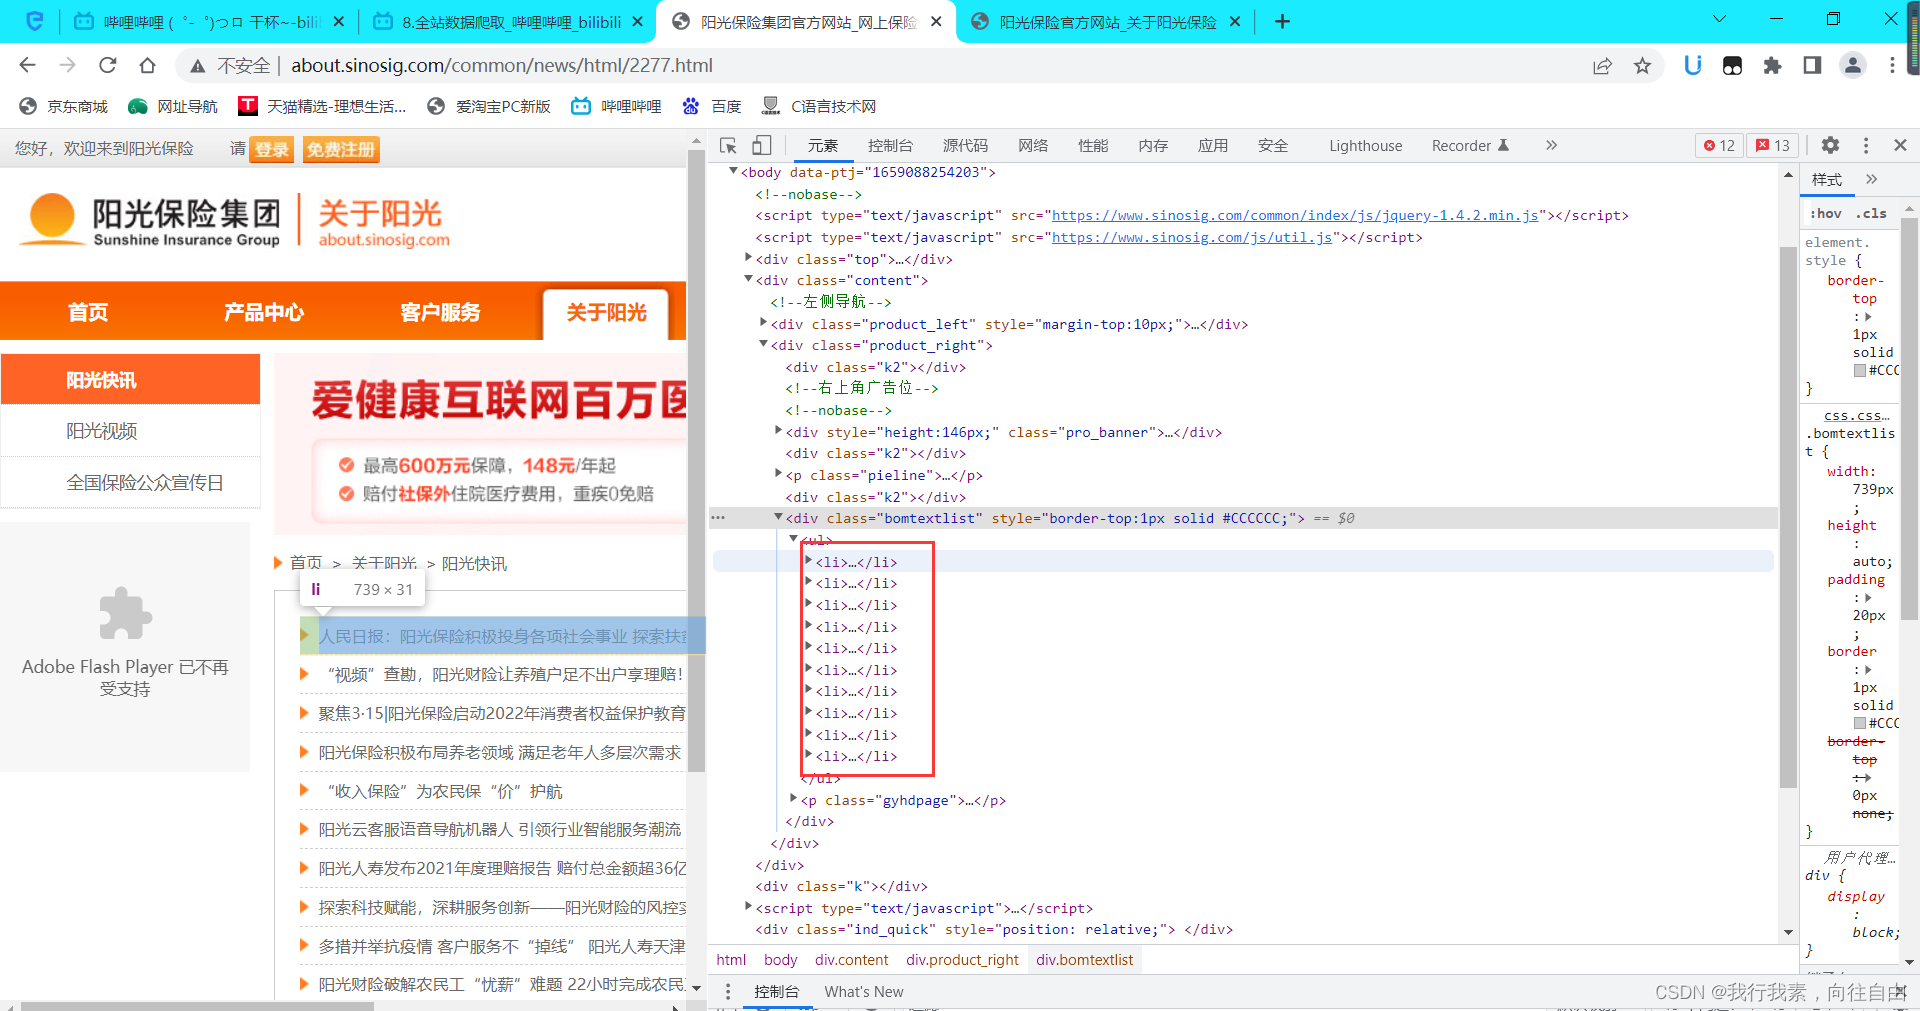The width and height of the screenshot is (1920, 1011).
Task: Select the 源代码 DevTools tab
Action: pos(965,145)
